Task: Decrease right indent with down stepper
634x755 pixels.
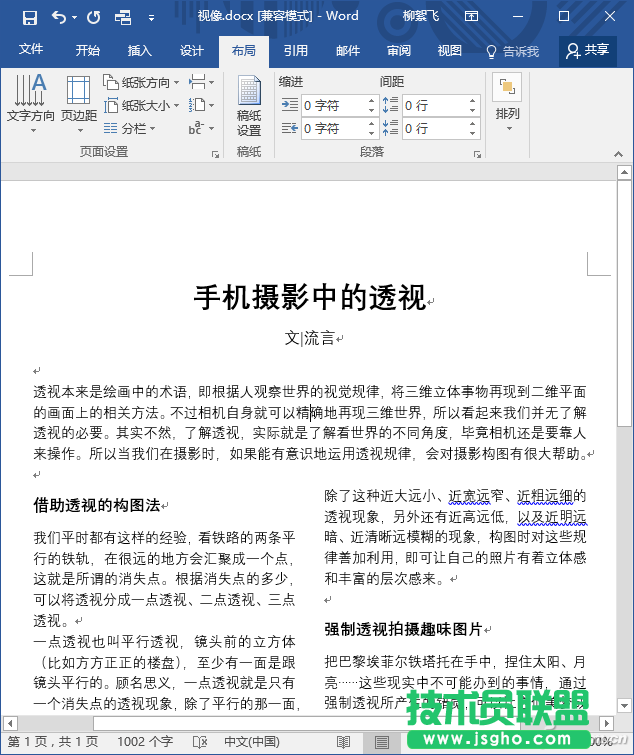Action: [x=371, y=133]
